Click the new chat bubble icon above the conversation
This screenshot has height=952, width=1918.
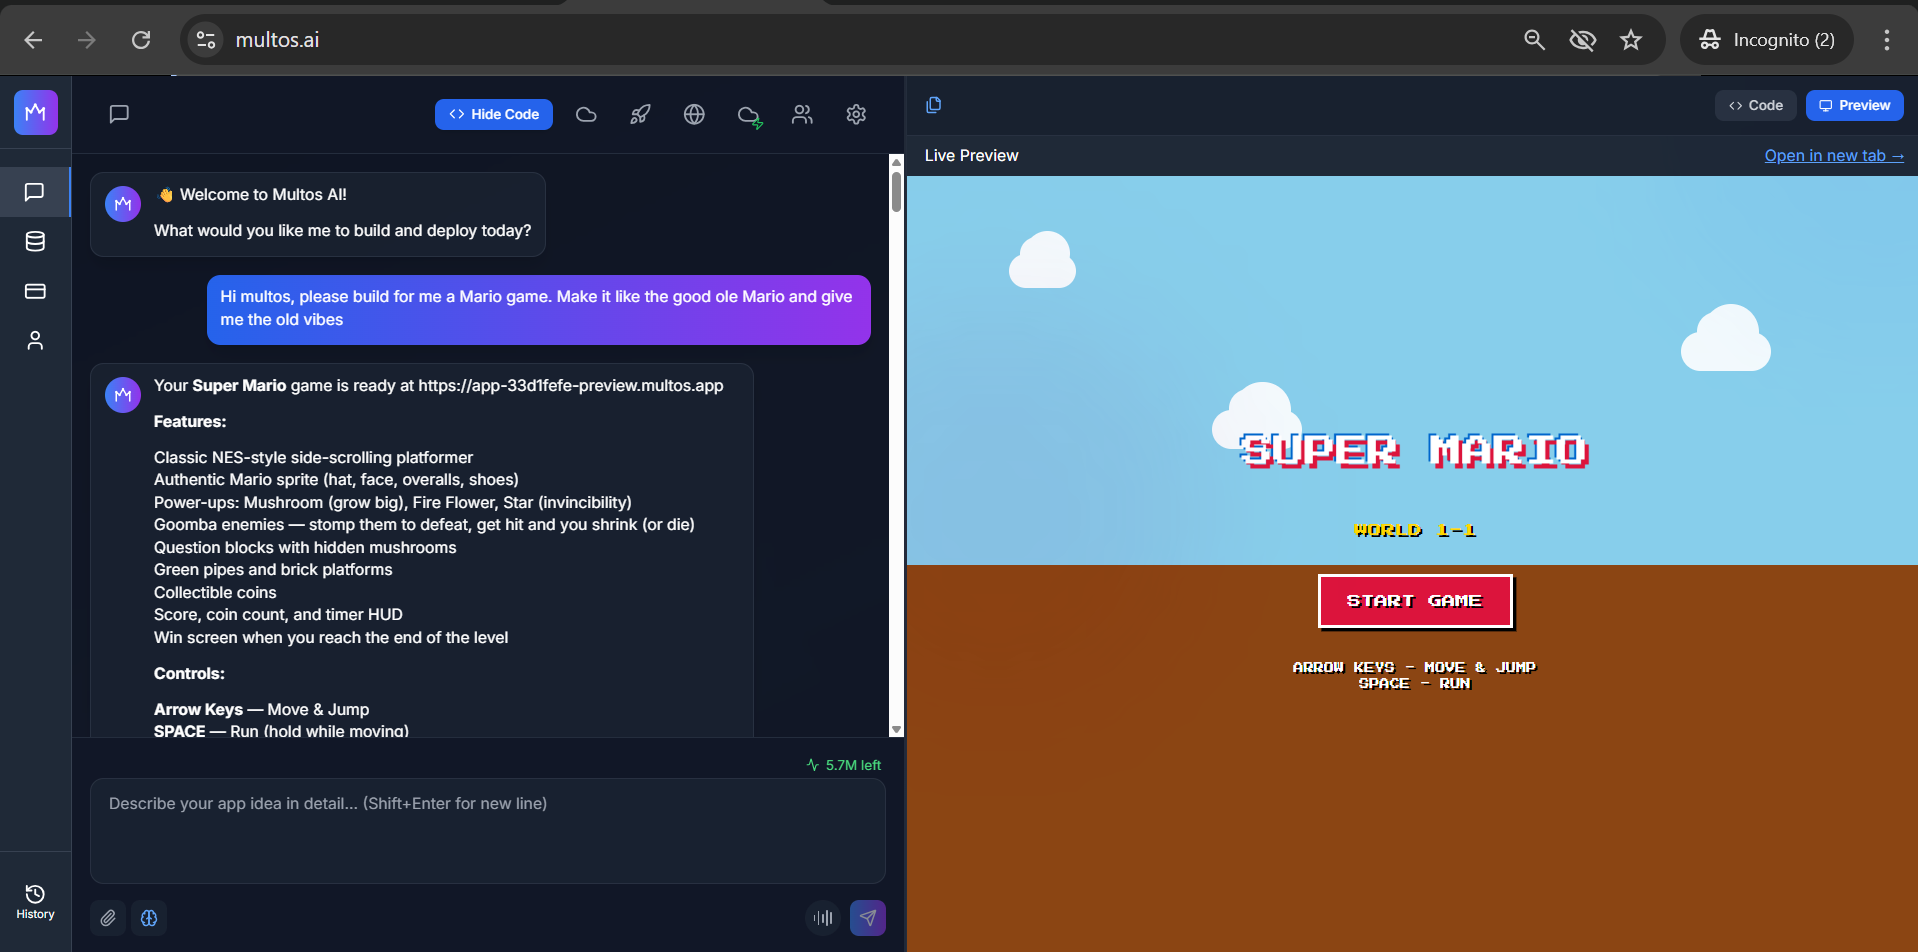[119, 114]
